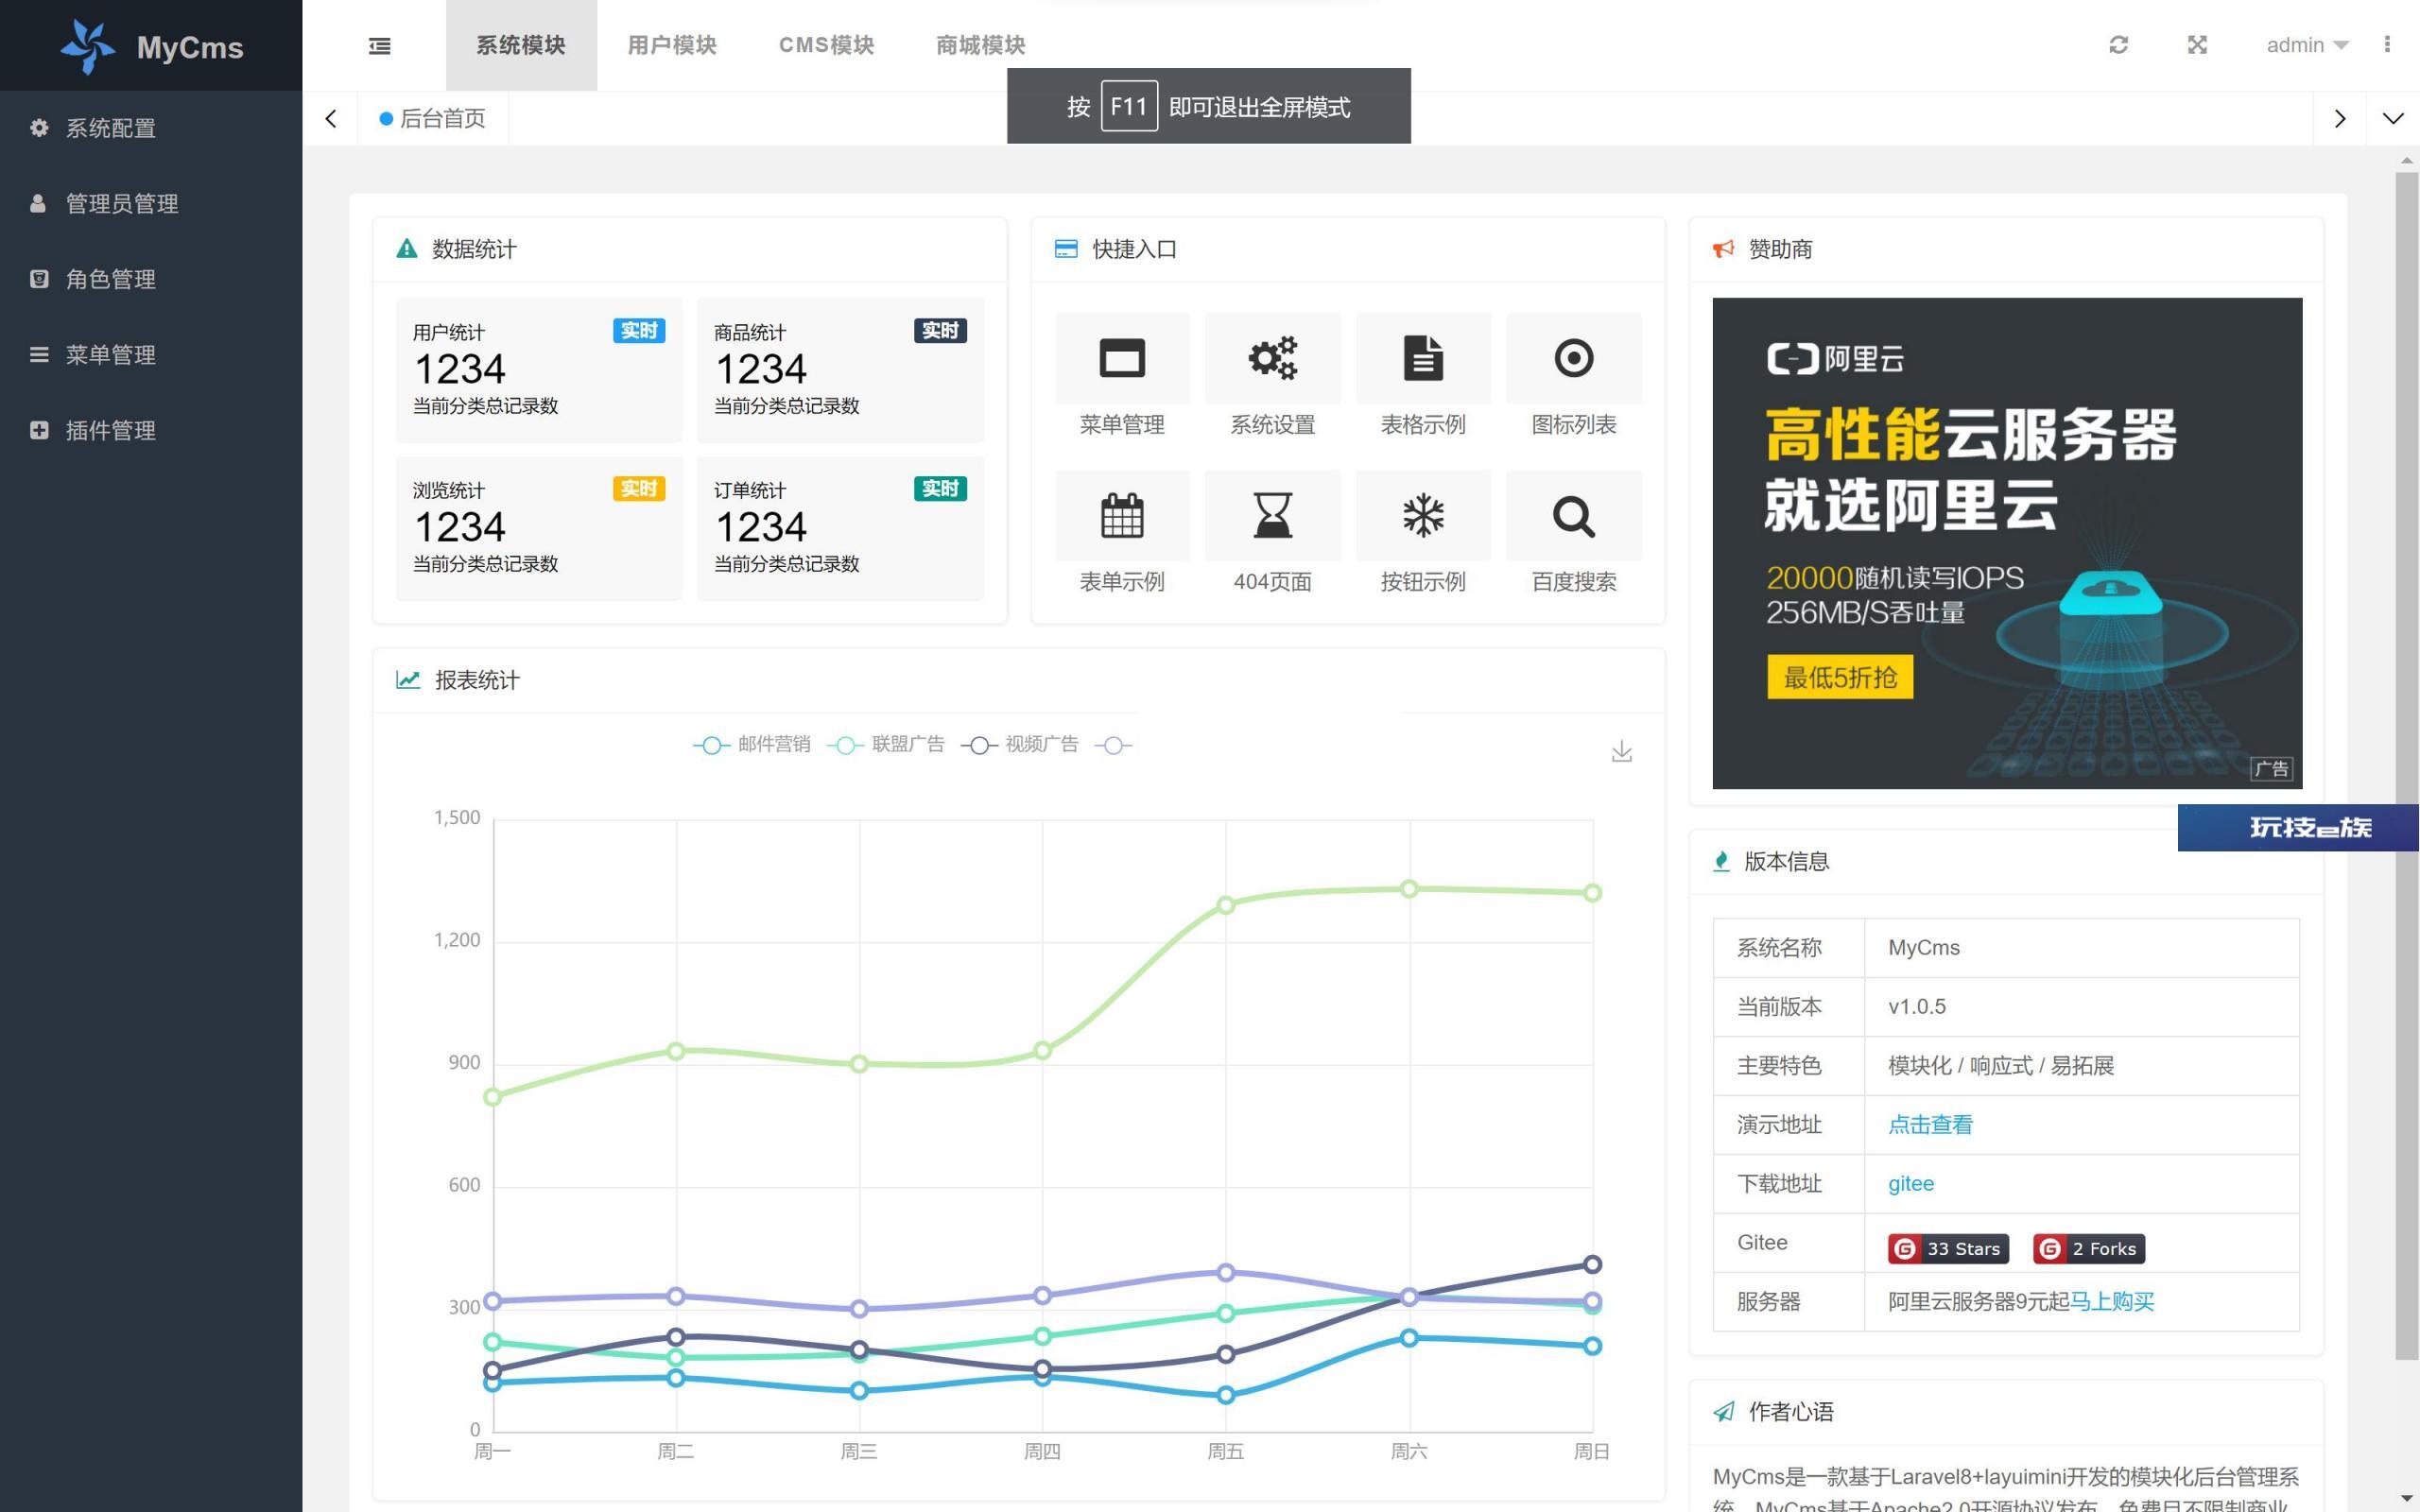Click the 商品统计 stats card
Image resolution: width=2420 pixels, height=1512 pixels.
840,370
